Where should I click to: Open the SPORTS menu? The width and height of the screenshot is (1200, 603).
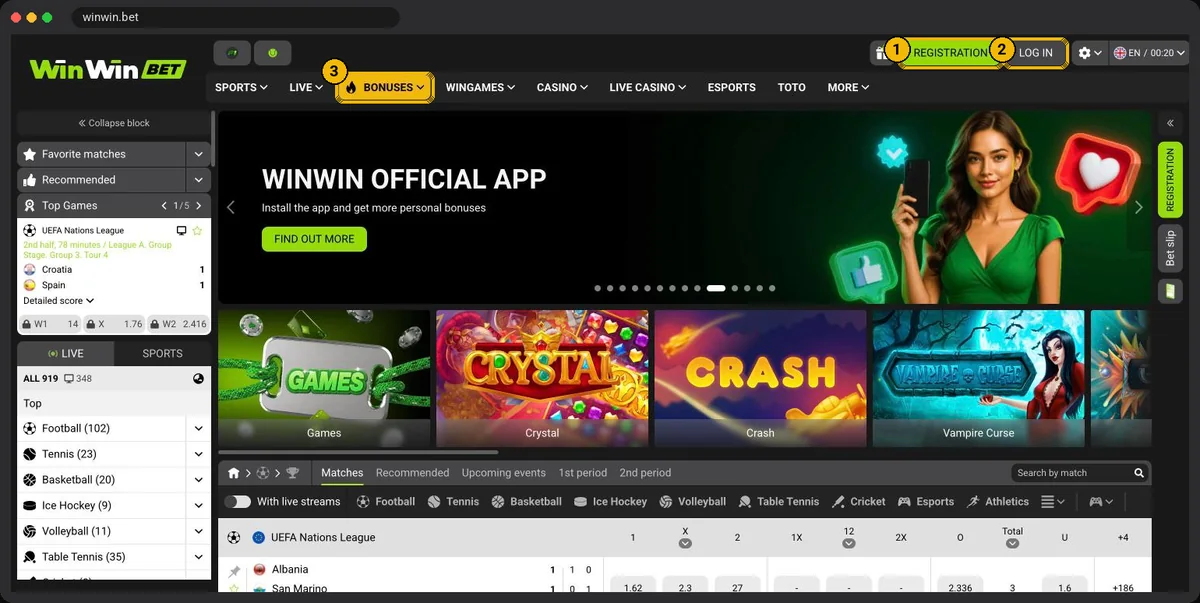[241, 87]
